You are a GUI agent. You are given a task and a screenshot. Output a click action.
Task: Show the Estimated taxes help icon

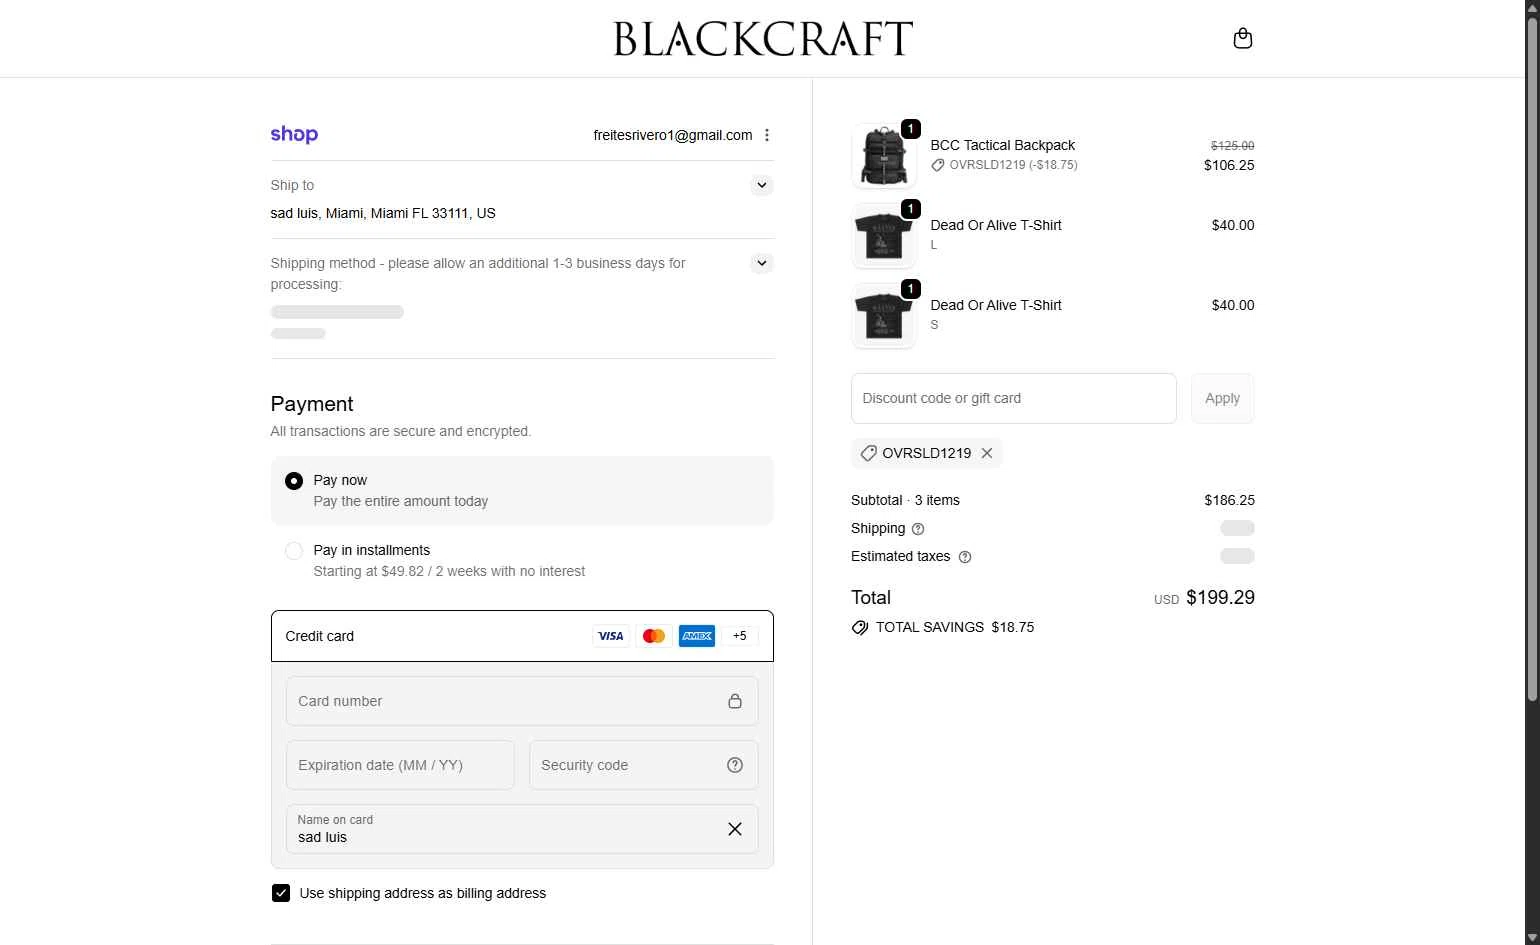(x=965, y=557)
